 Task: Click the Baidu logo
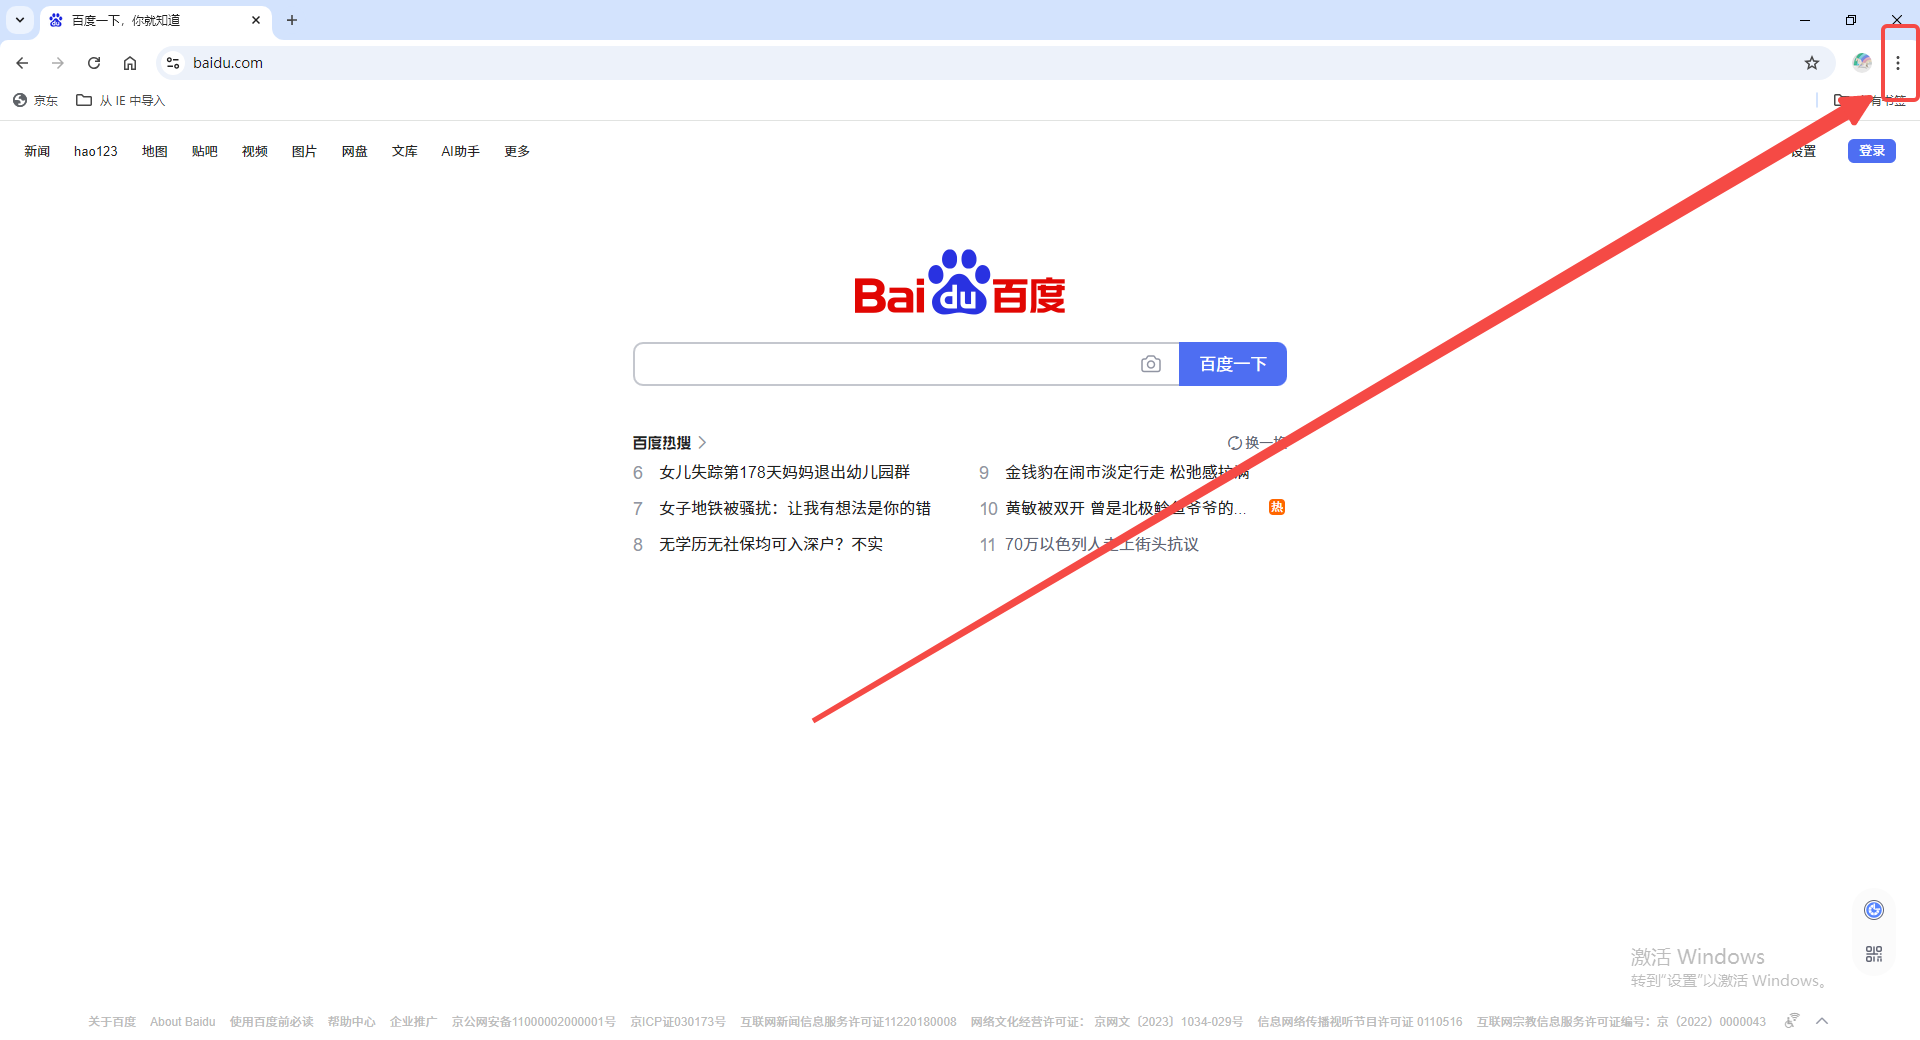[960, 282]
